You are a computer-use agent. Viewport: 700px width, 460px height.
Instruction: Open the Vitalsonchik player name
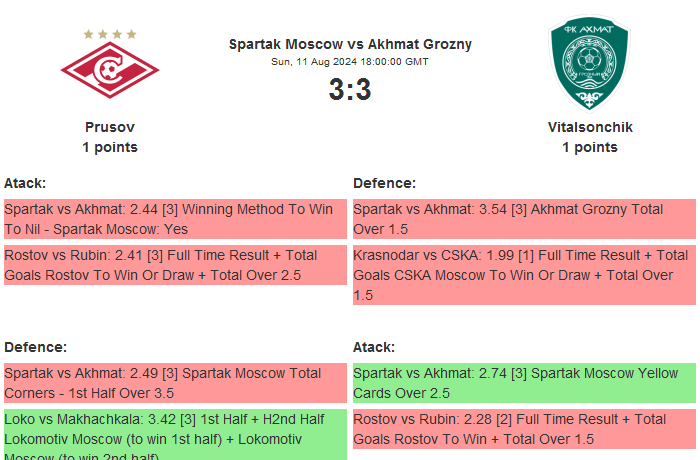point(590,127)
